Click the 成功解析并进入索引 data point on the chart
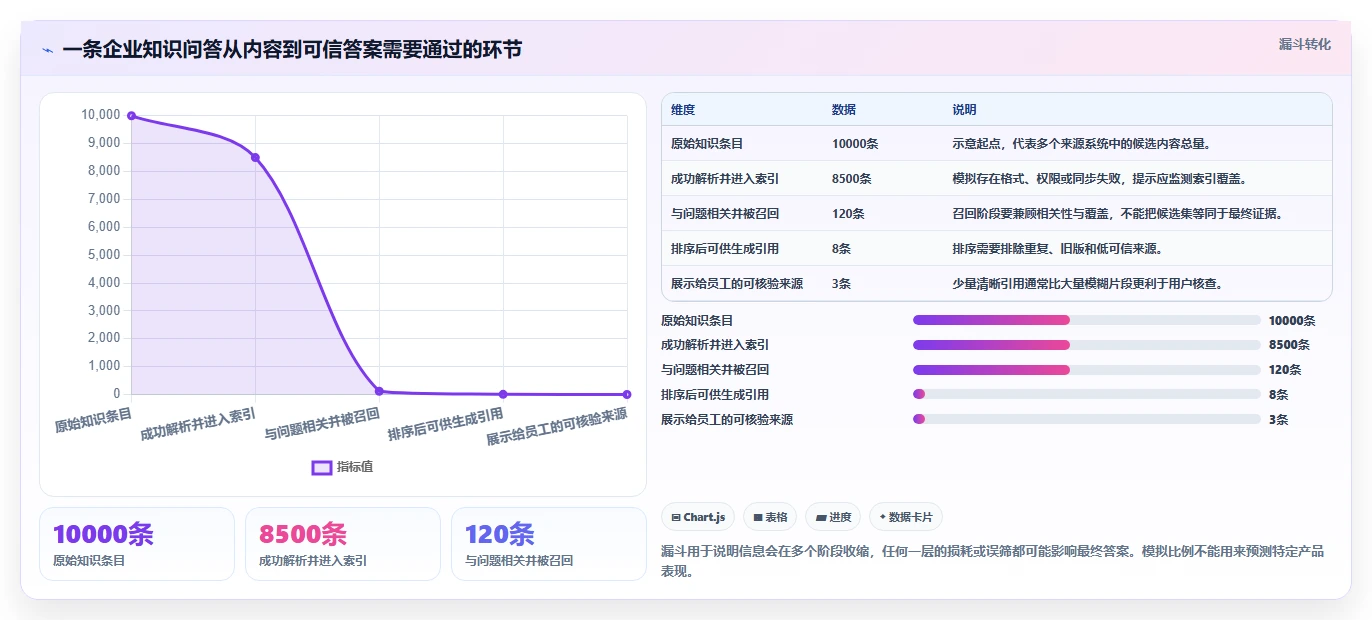 [x=255, y=157]
